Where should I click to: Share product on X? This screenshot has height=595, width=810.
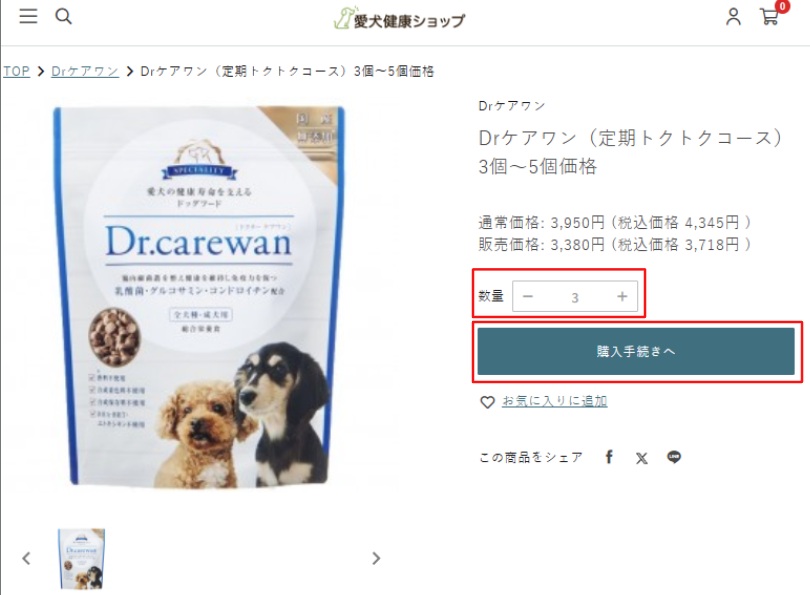pyautogui.click(x=642, y=458)
